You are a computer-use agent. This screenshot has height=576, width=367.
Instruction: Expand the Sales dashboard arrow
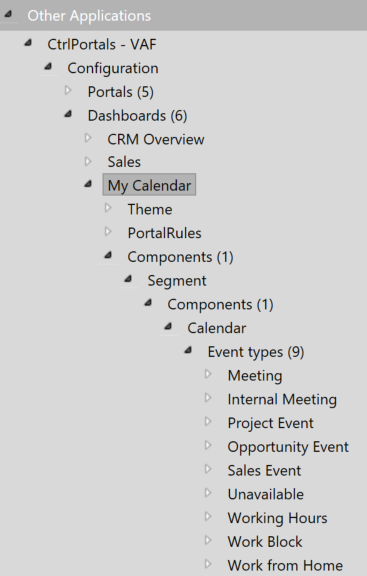[x=87, y=161]
